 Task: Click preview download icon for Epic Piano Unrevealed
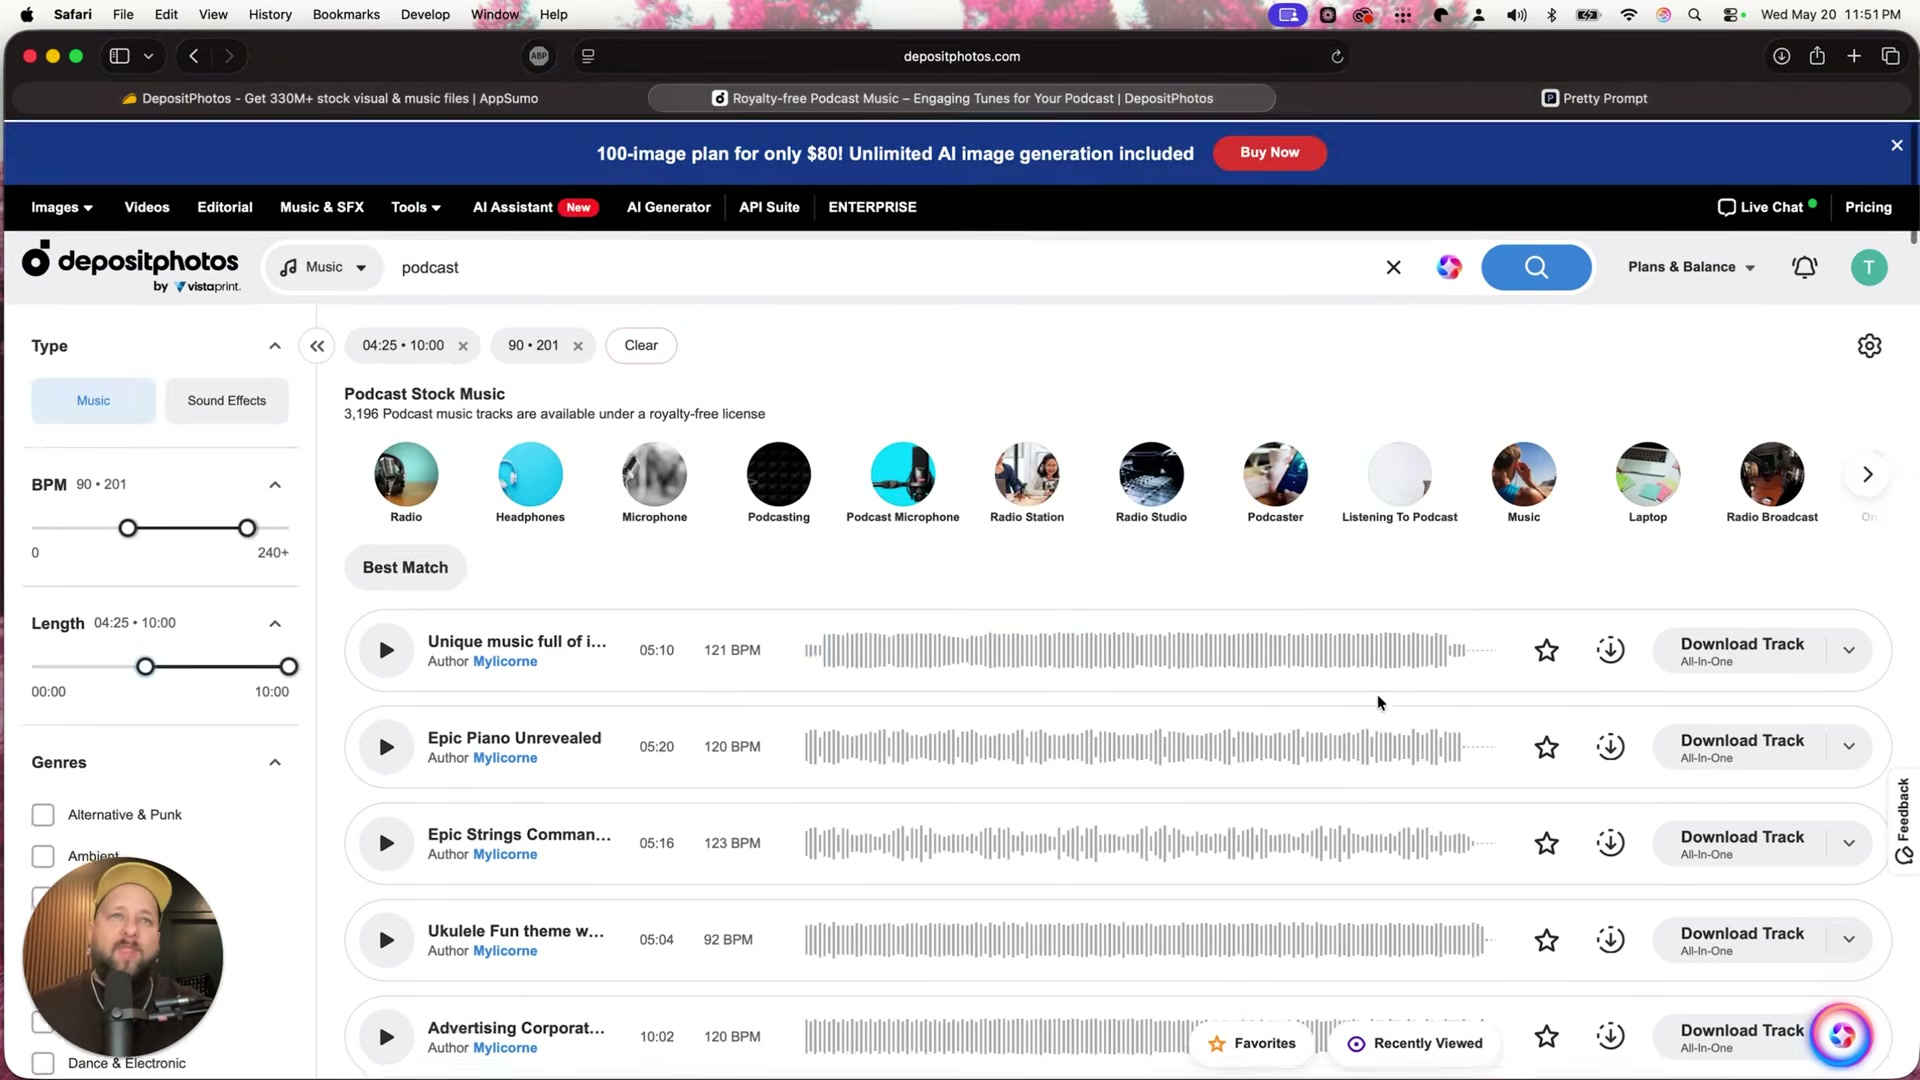(x=1610, y=747)
